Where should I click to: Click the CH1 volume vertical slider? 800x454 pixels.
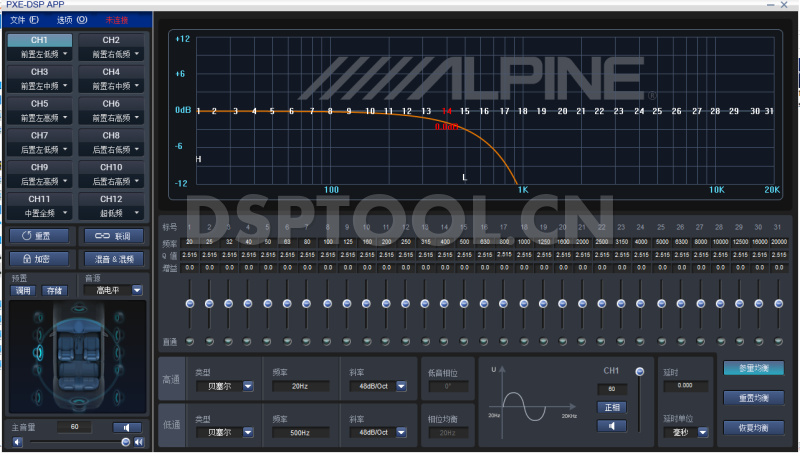(x=639, y=400)
